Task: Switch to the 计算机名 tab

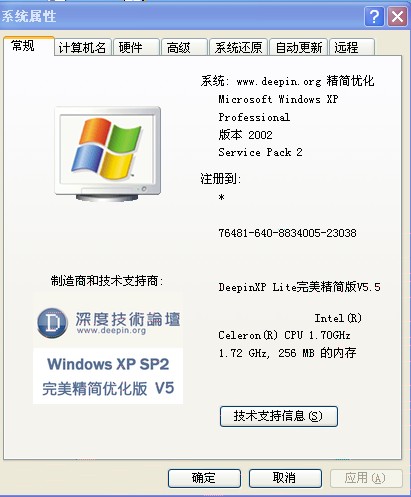Action: point(82,47)
